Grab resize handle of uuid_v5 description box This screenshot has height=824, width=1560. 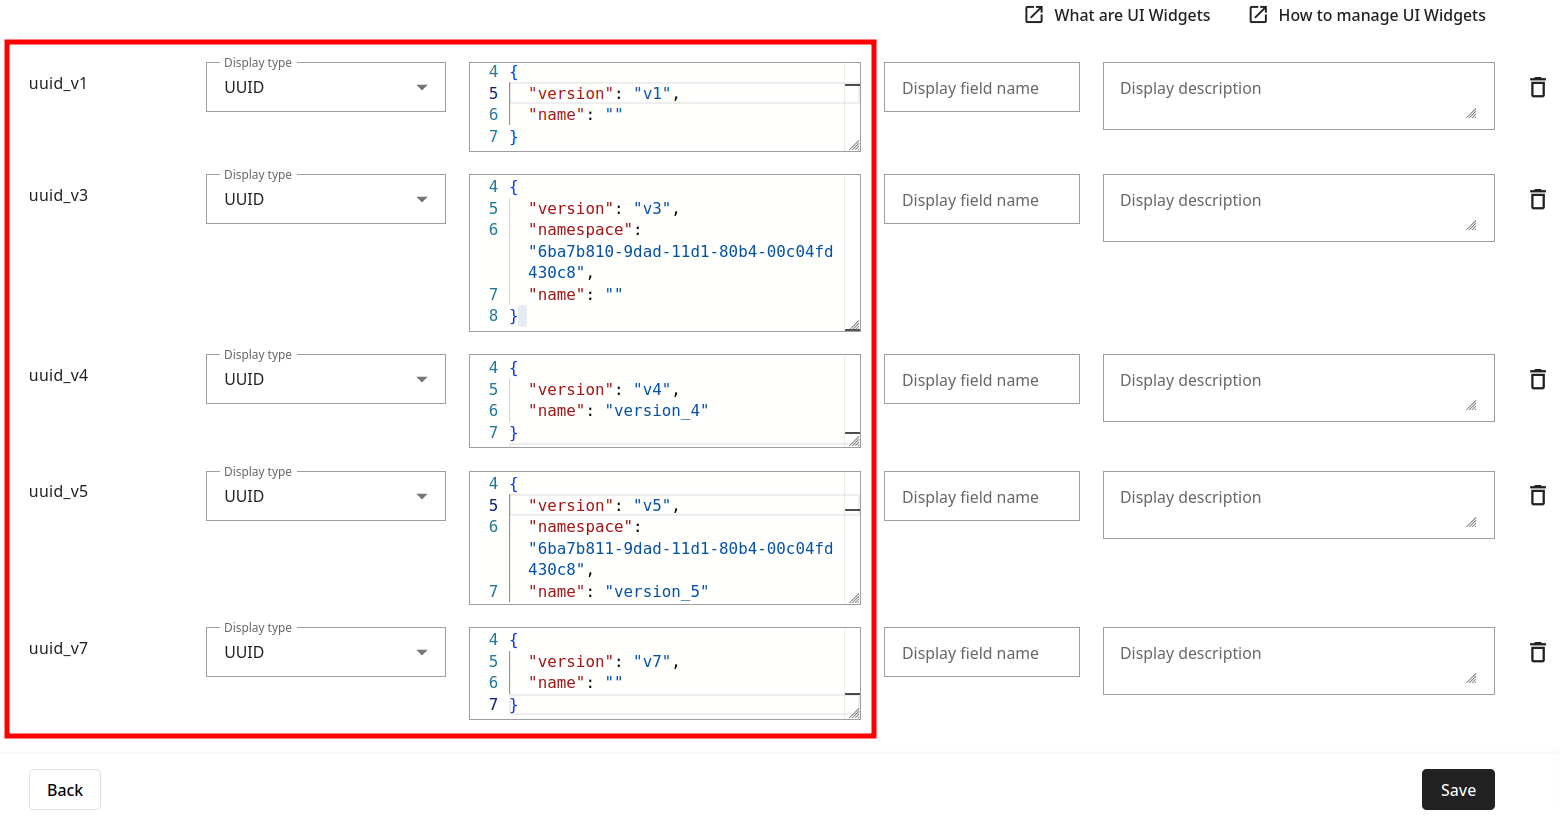[x=1471, y=523]
